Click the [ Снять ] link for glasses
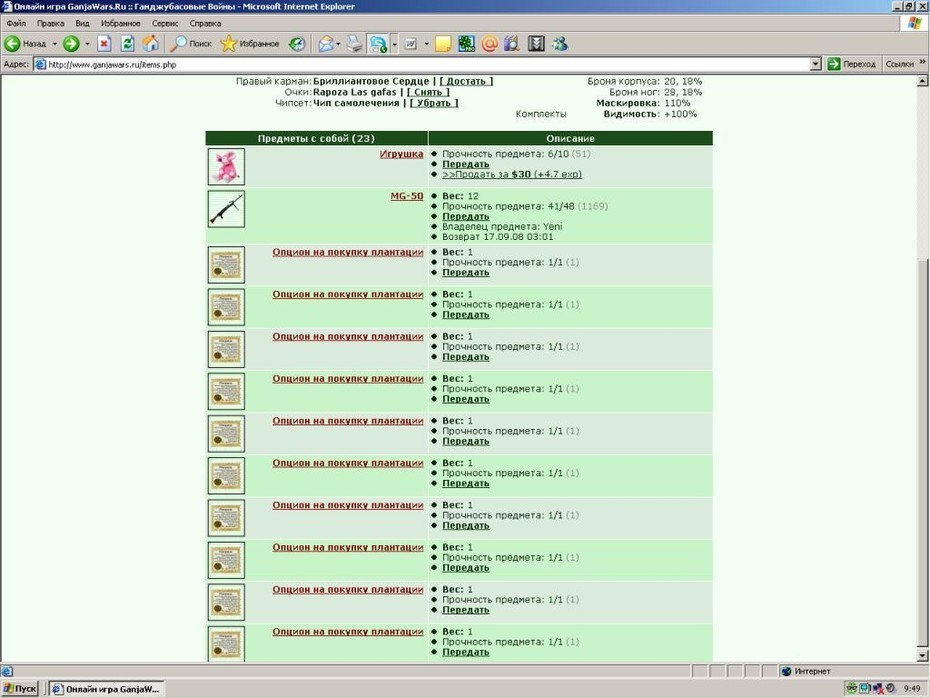The image size is (930, 698). (428, 93)
